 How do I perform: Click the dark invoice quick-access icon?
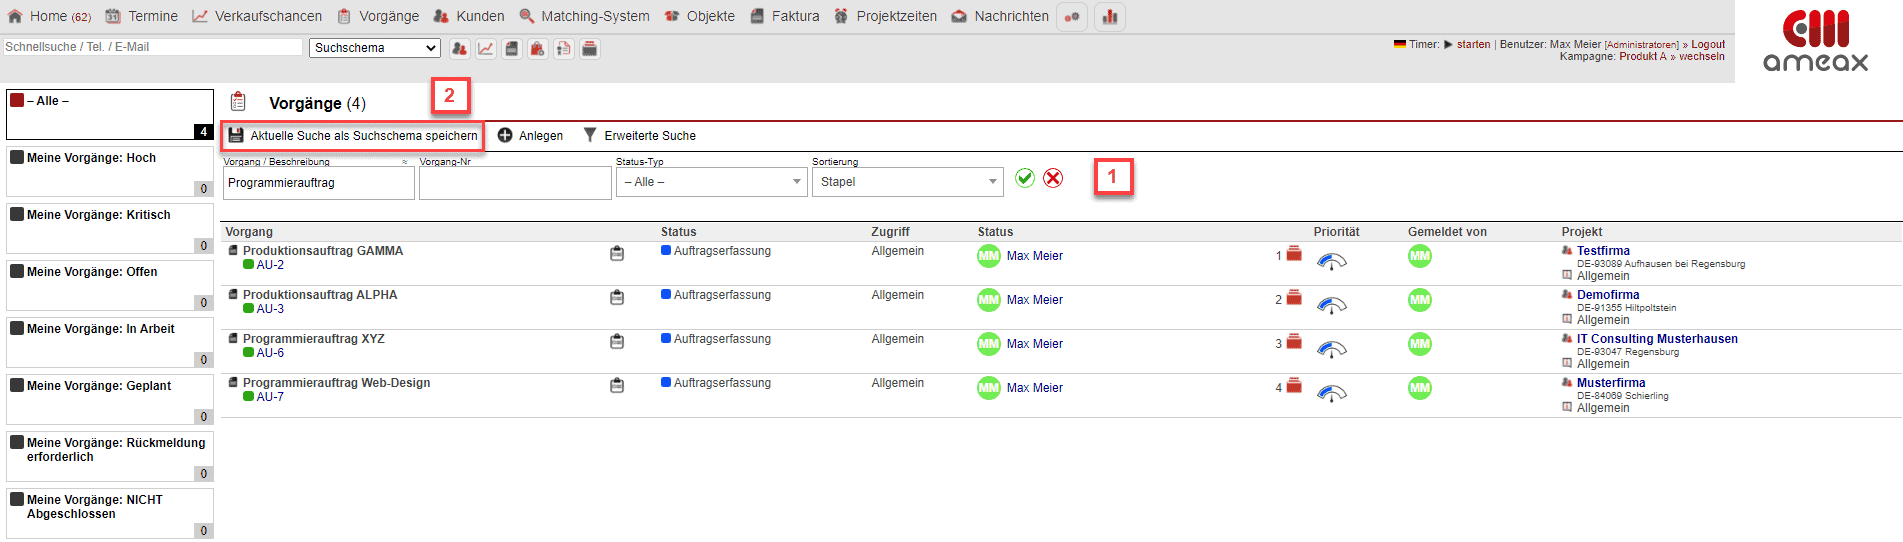511,48
